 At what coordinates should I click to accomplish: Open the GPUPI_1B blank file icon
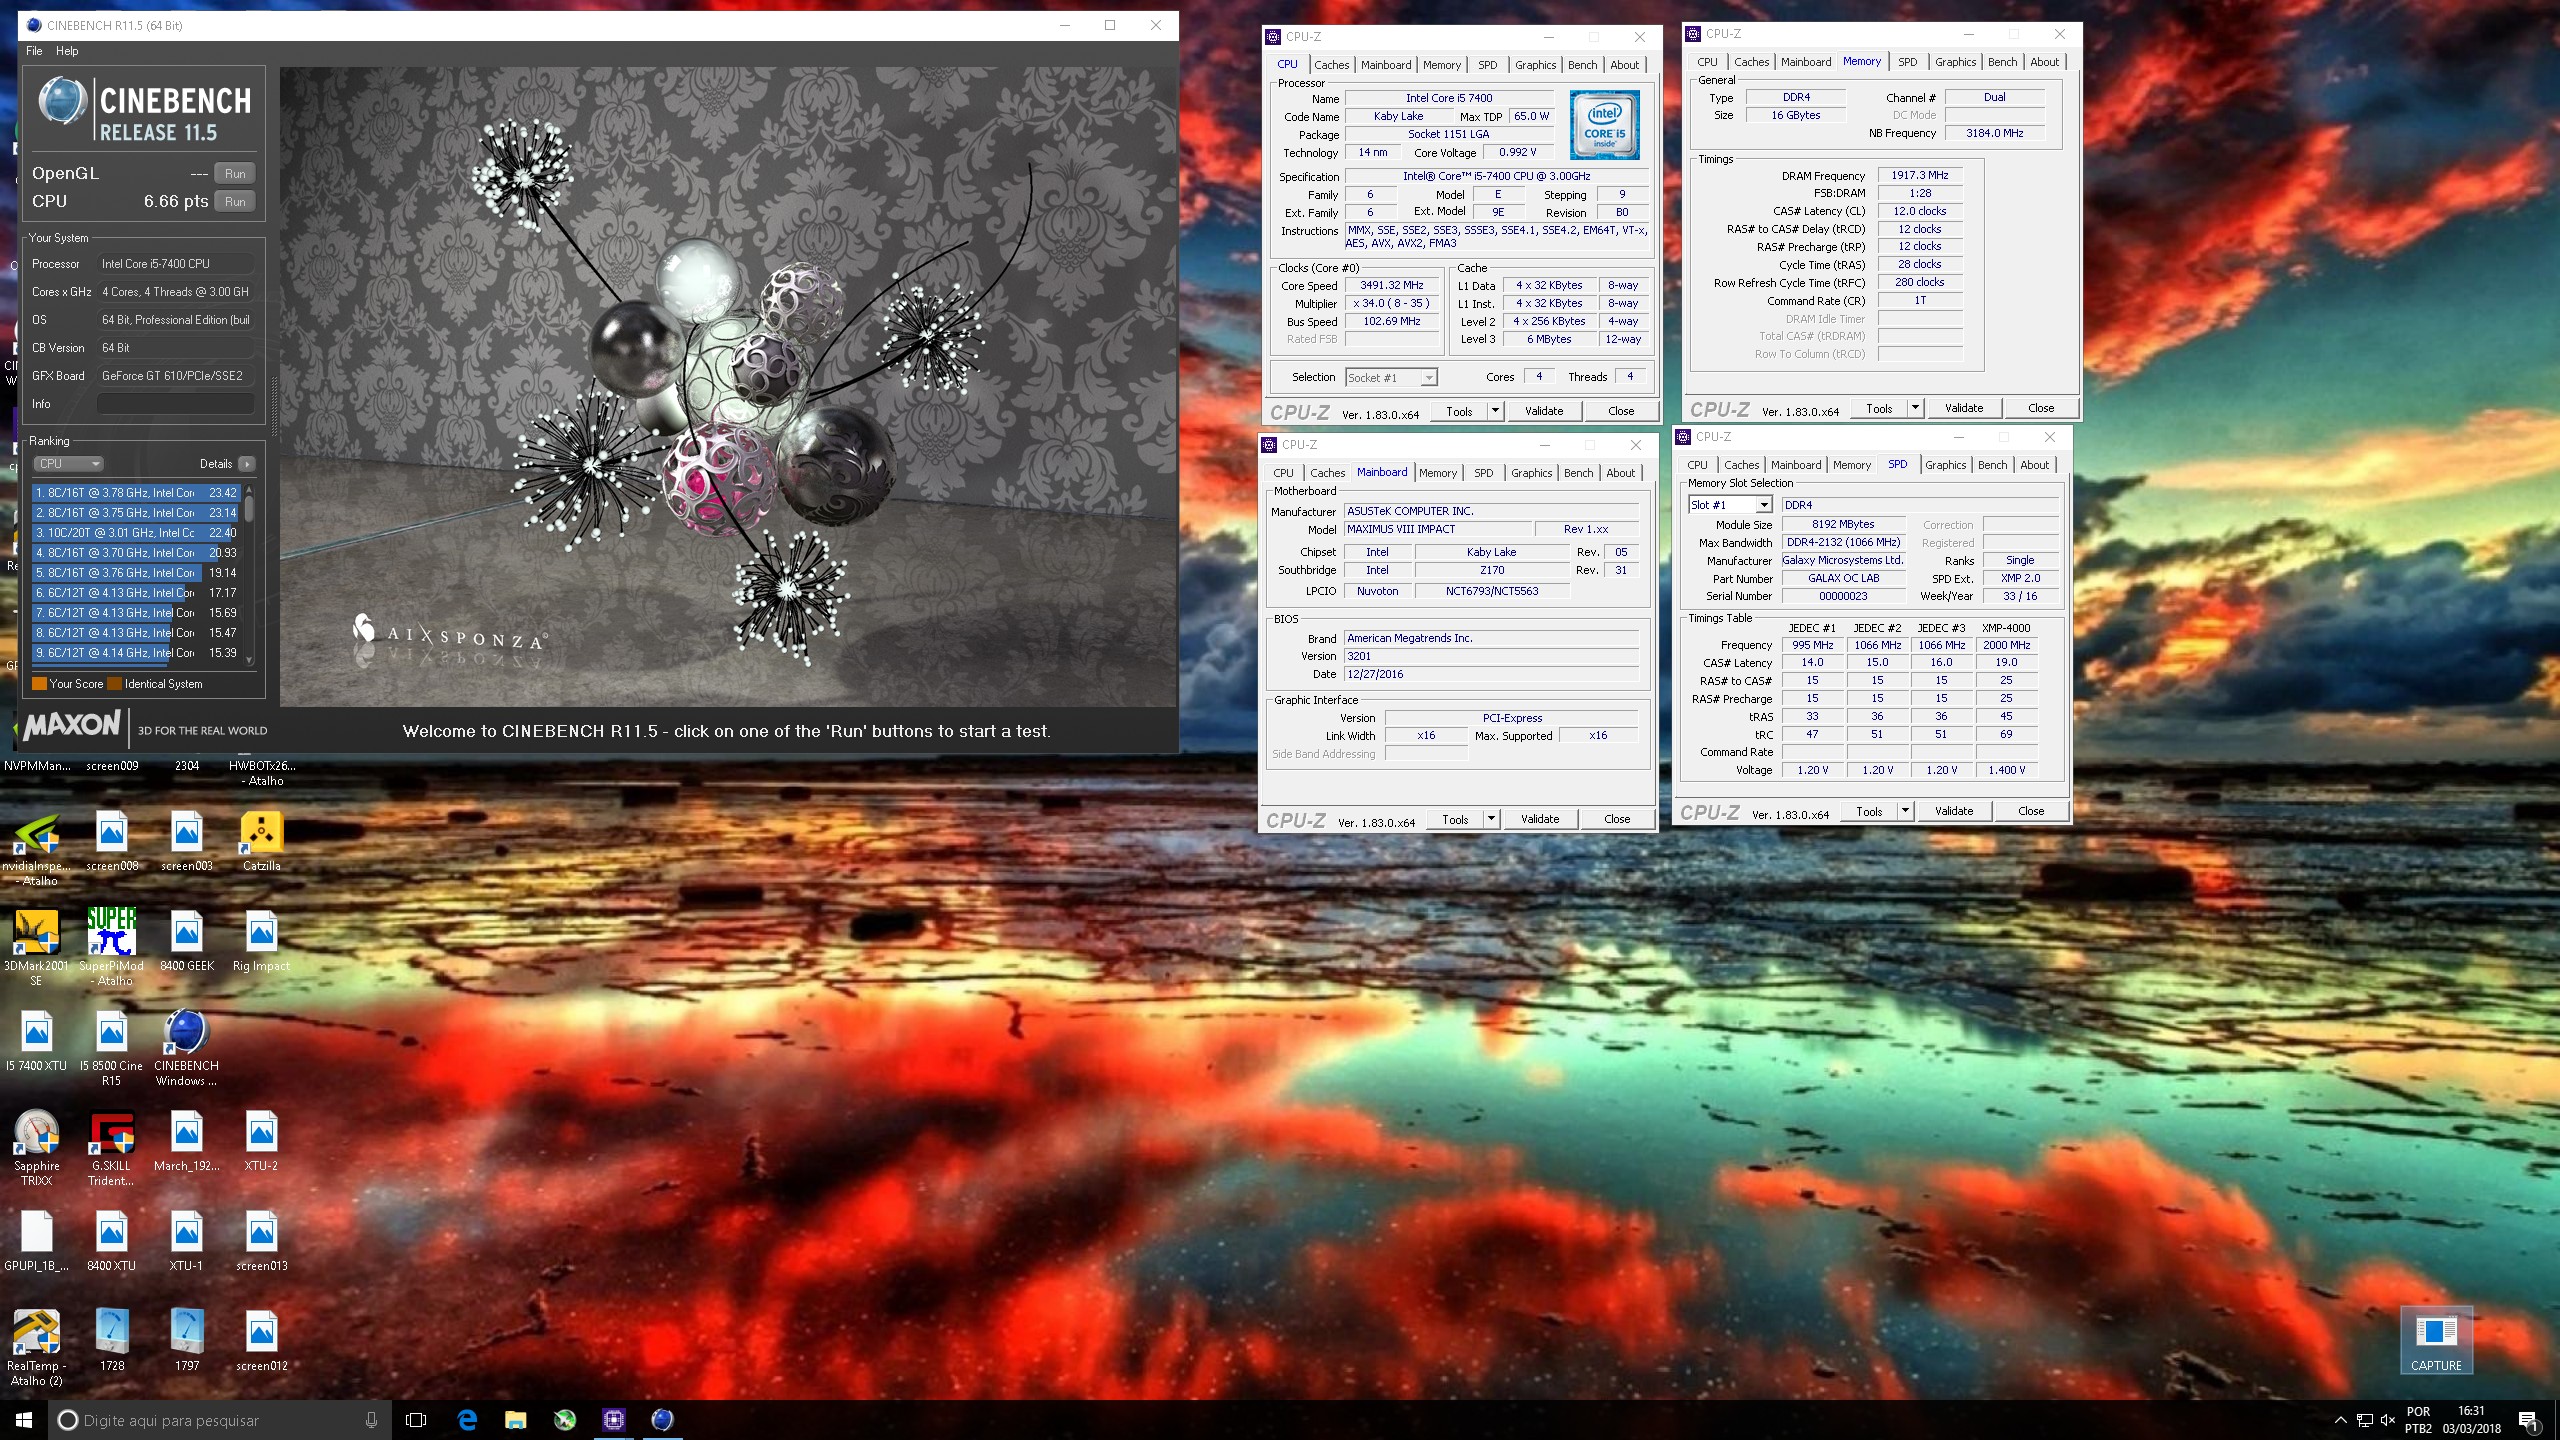click(37, 1232)
